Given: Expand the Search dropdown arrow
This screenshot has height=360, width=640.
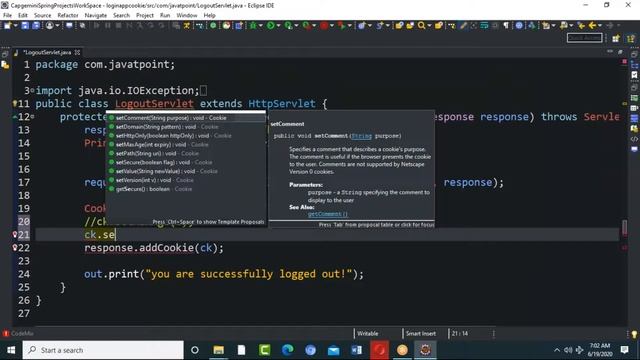Looking at the screenshot, I should point(429,25).
